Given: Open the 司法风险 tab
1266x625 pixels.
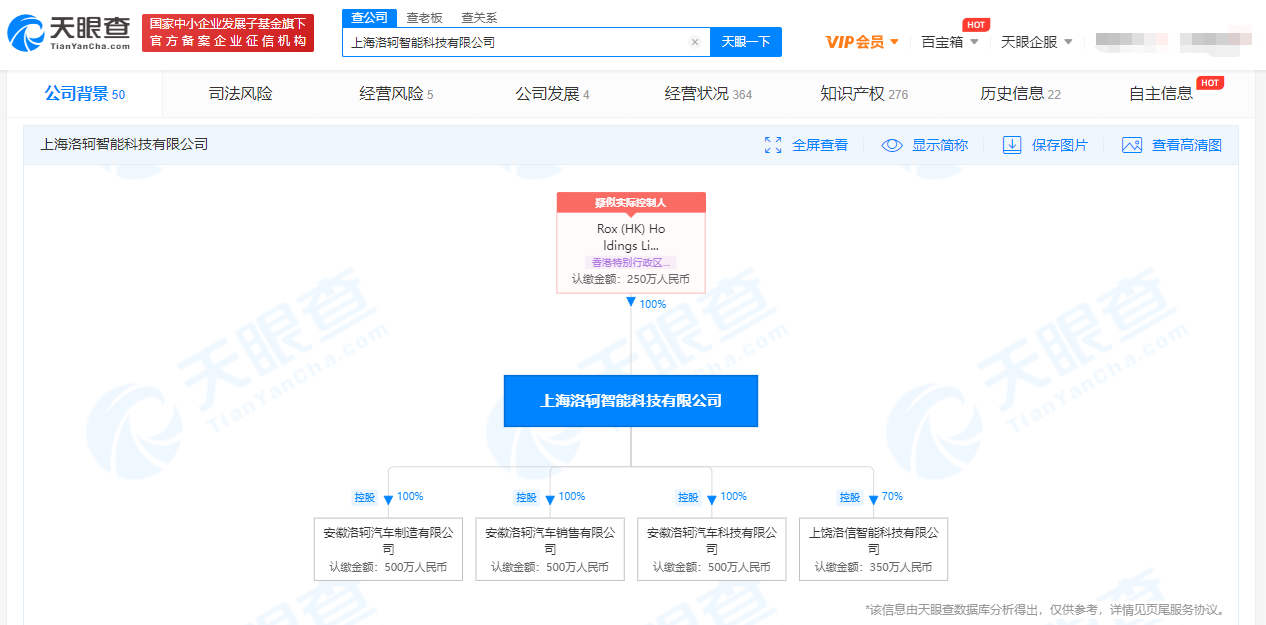Looking at the screenshot, I should coord(240,94).
